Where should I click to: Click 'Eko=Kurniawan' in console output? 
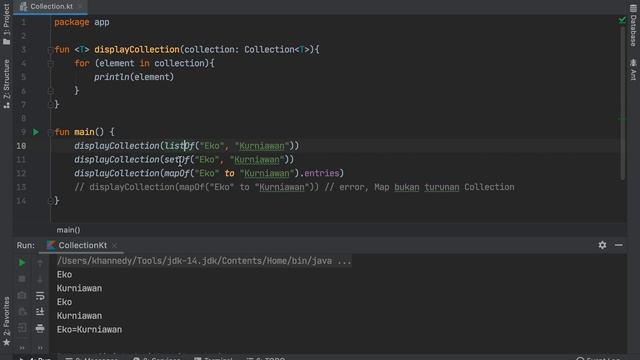coord(89,329)
